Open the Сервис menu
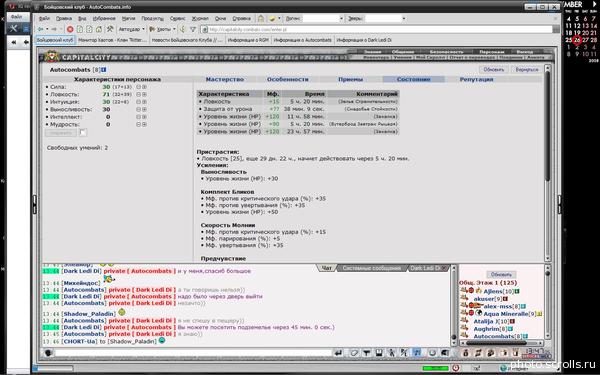Viewport: 600px width, 375px height. (x=178, y=18)
